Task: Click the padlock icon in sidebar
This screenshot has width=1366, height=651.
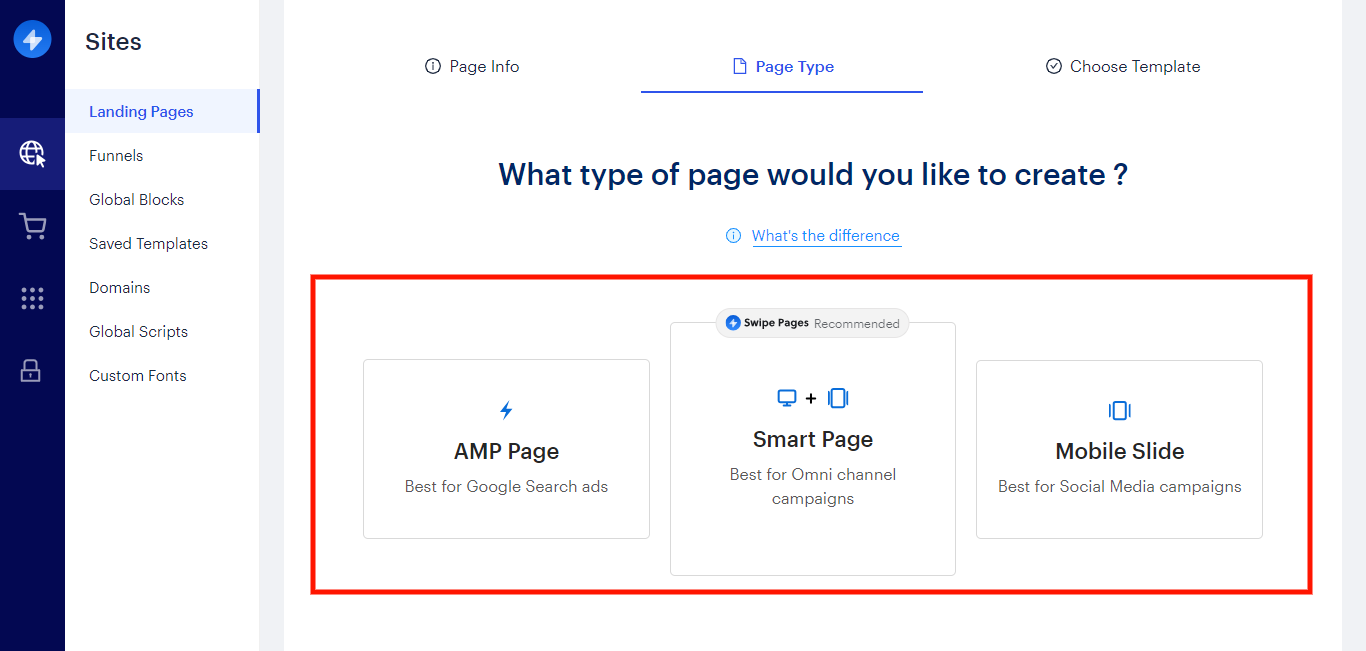Action: (31, 371)
